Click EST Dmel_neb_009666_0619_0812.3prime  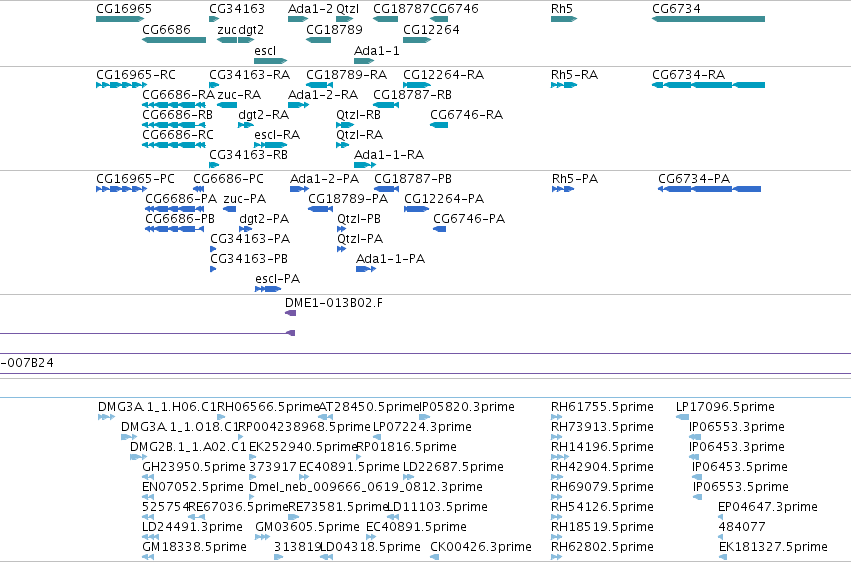click(366, 487)
